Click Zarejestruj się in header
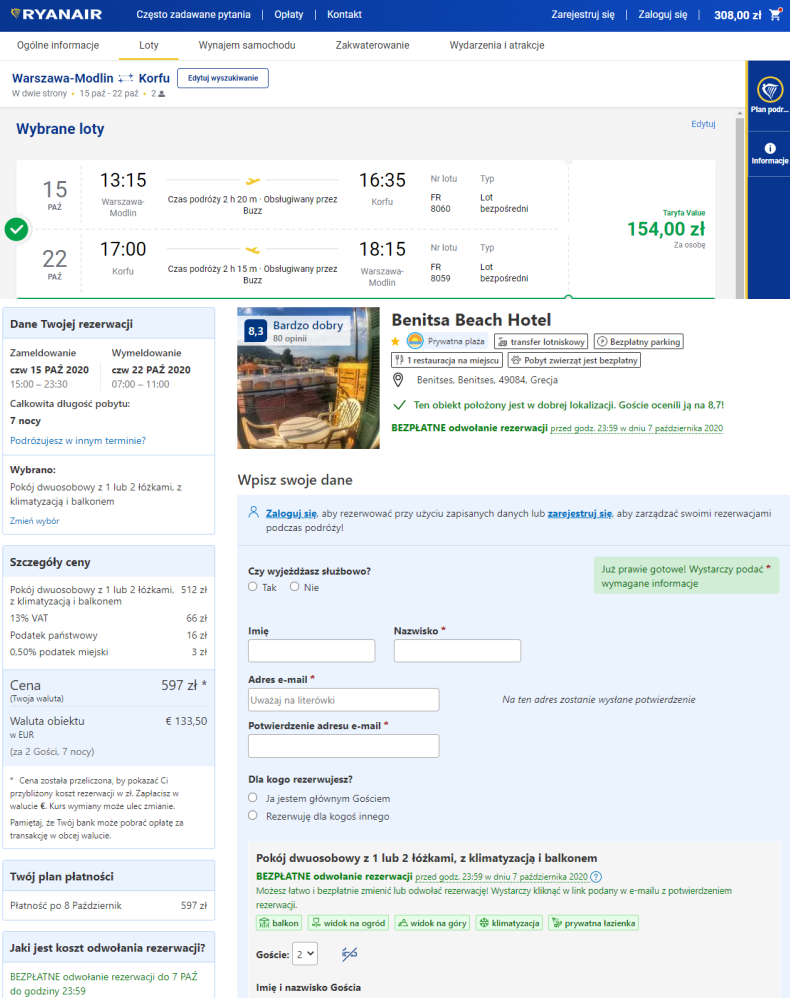Image resolution: width=790 pixels, height=998 pixels. coord(583,14)
